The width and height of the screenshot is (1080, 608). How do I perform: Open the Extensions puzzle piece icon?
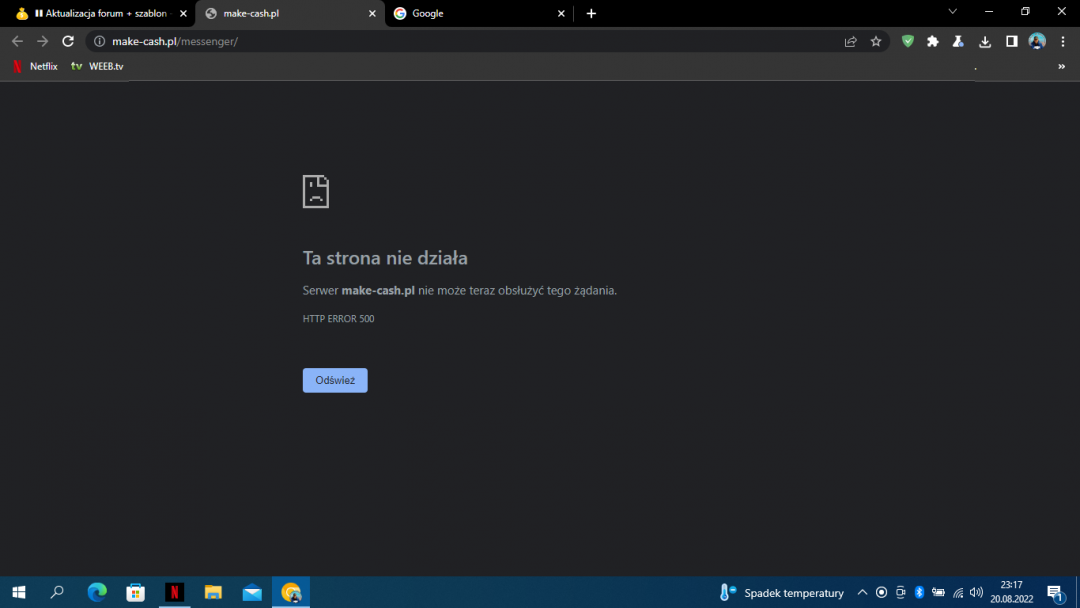click(933, 41)
